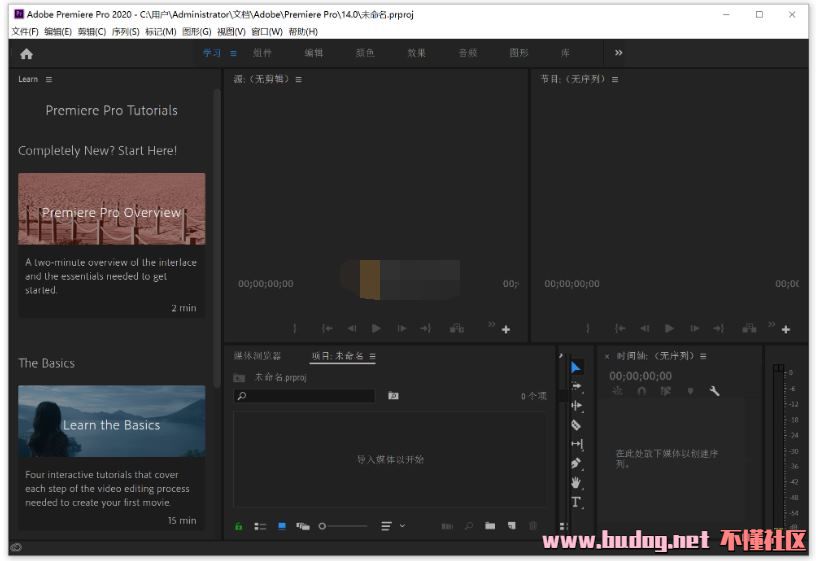Toggle linked selection in timeline
Viewport: 816px width, 561px height.
click(x=666, y=391)
